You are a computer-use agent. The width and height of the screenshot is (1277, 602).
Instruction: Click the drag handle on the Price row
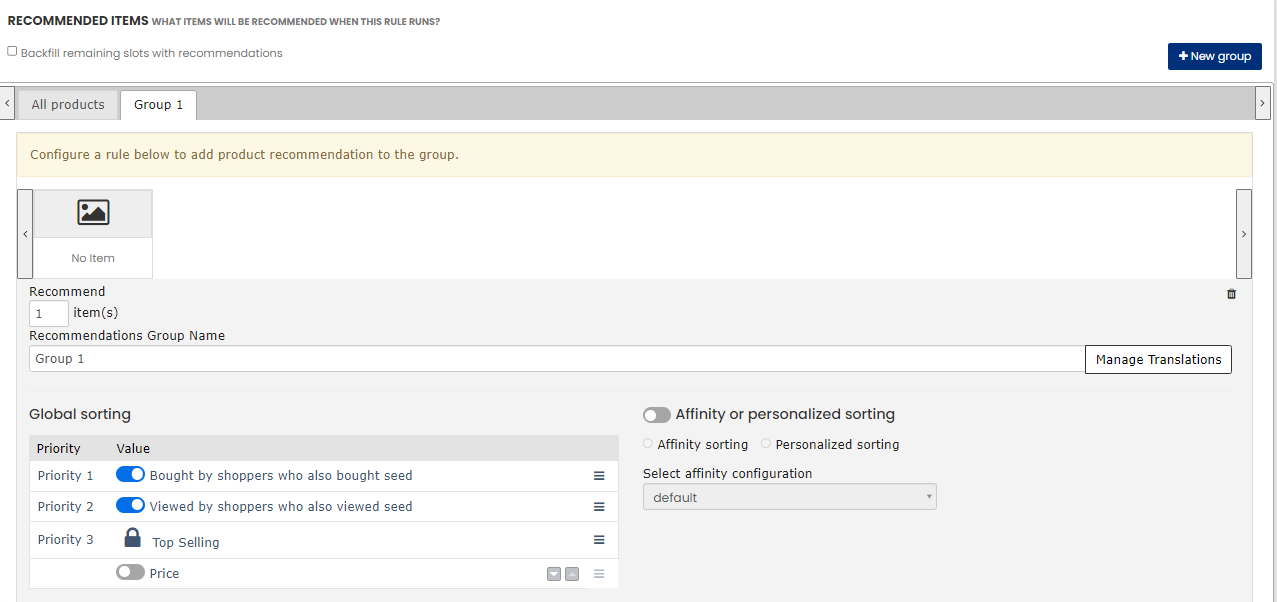pyautogui.click(x=599, y=573)
